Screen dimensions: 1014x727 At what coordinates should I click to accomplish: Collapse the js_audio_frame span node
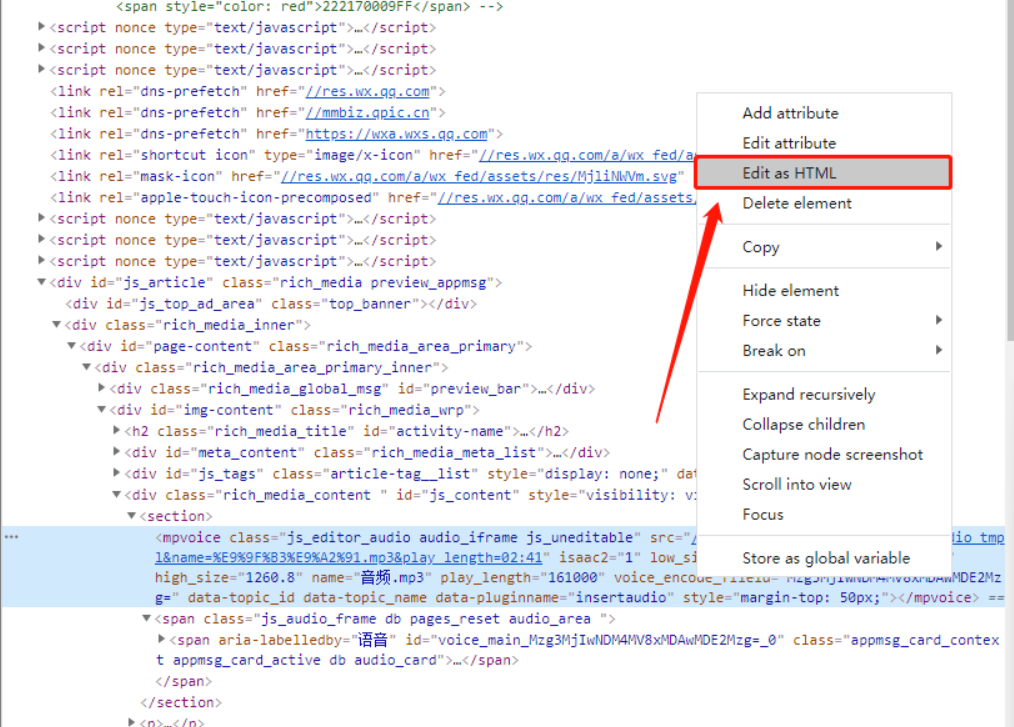pyautogui.click(x=147, y=618)
